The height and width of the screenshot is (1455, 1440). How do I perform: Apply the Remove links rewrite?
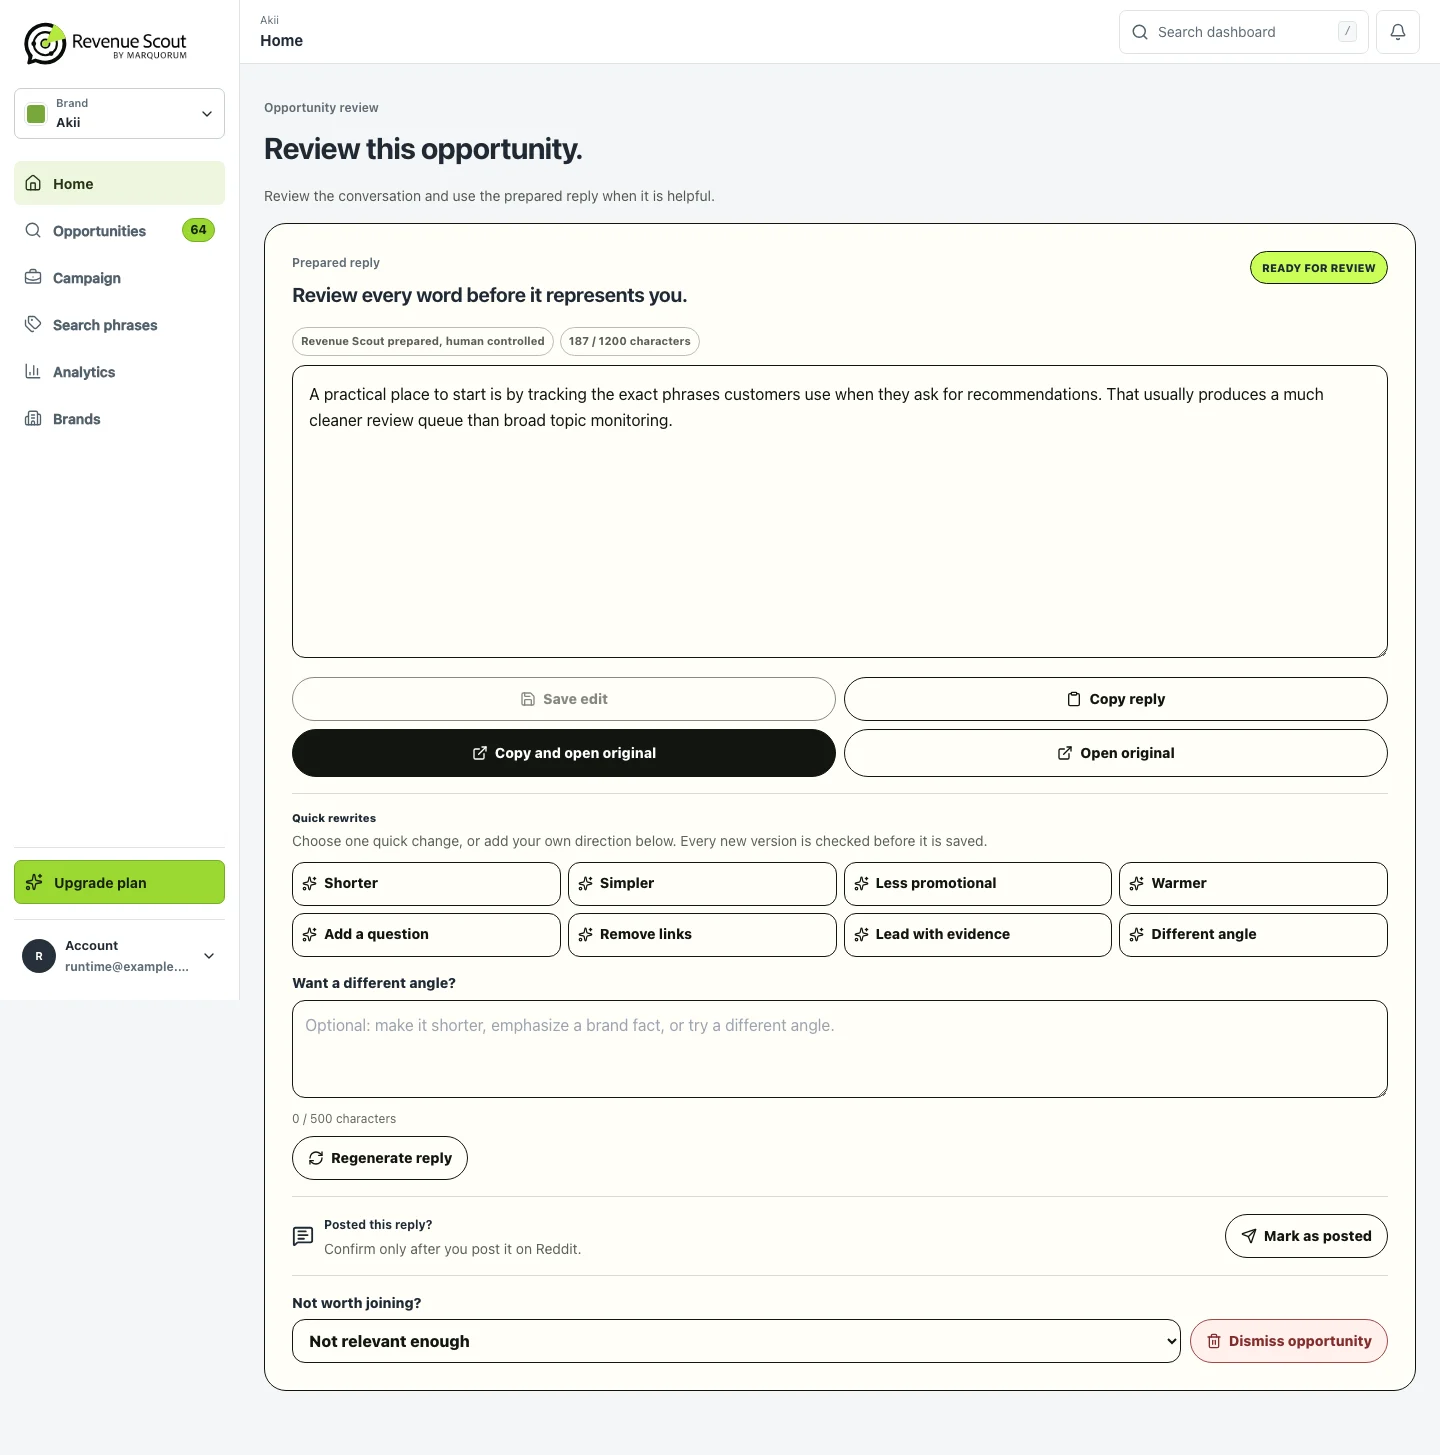pos(702,935)
